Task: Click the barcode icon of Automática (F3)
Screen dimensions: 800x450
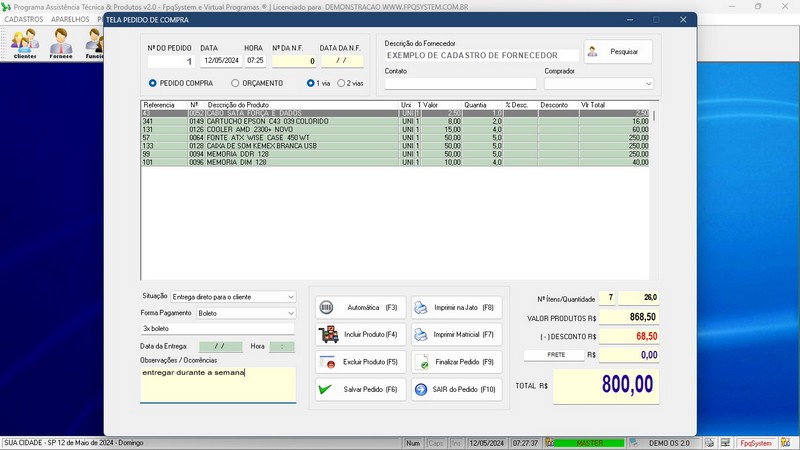Action: click(x=327, y=307)
